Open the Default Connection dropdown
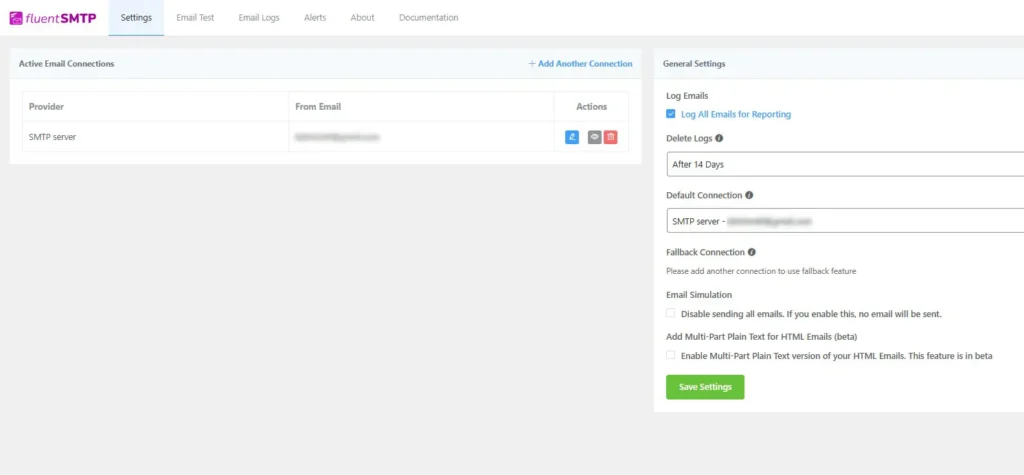1024x475 pixels. point(845,221)
